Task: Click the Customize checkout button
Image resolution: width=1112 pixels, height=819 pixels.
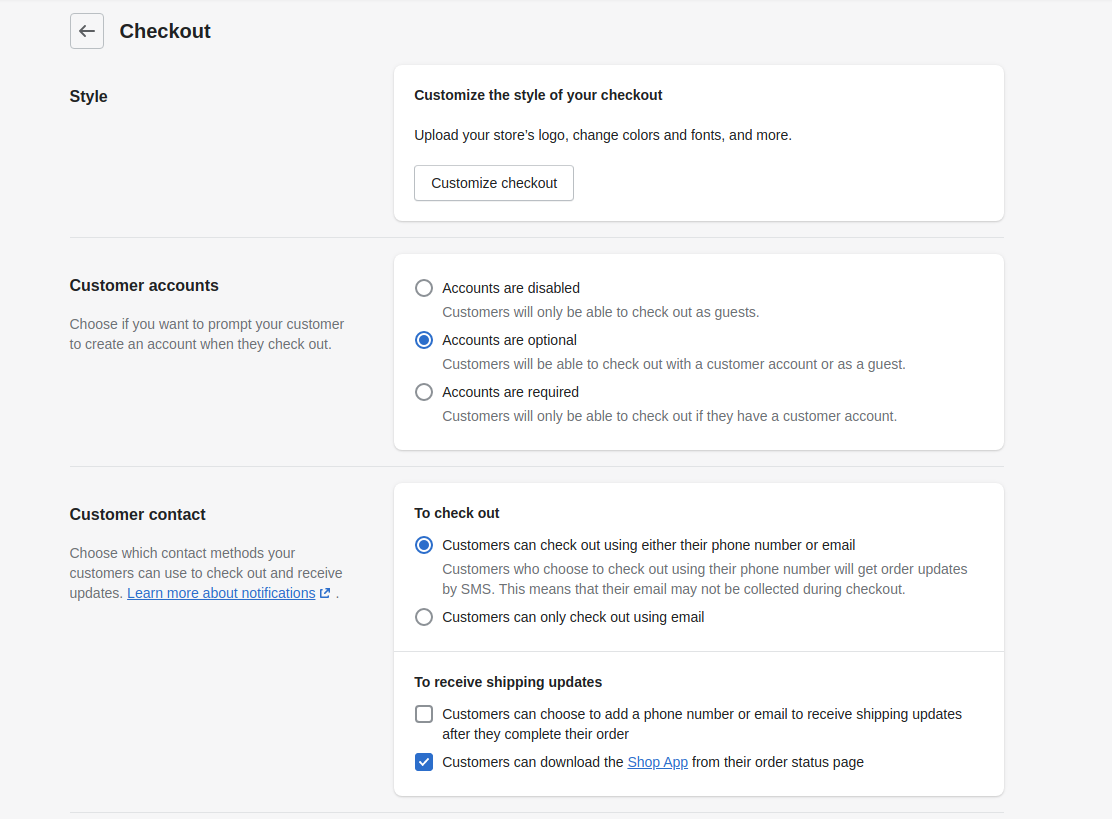Action: pyautogui.click(x=494, y=183)
